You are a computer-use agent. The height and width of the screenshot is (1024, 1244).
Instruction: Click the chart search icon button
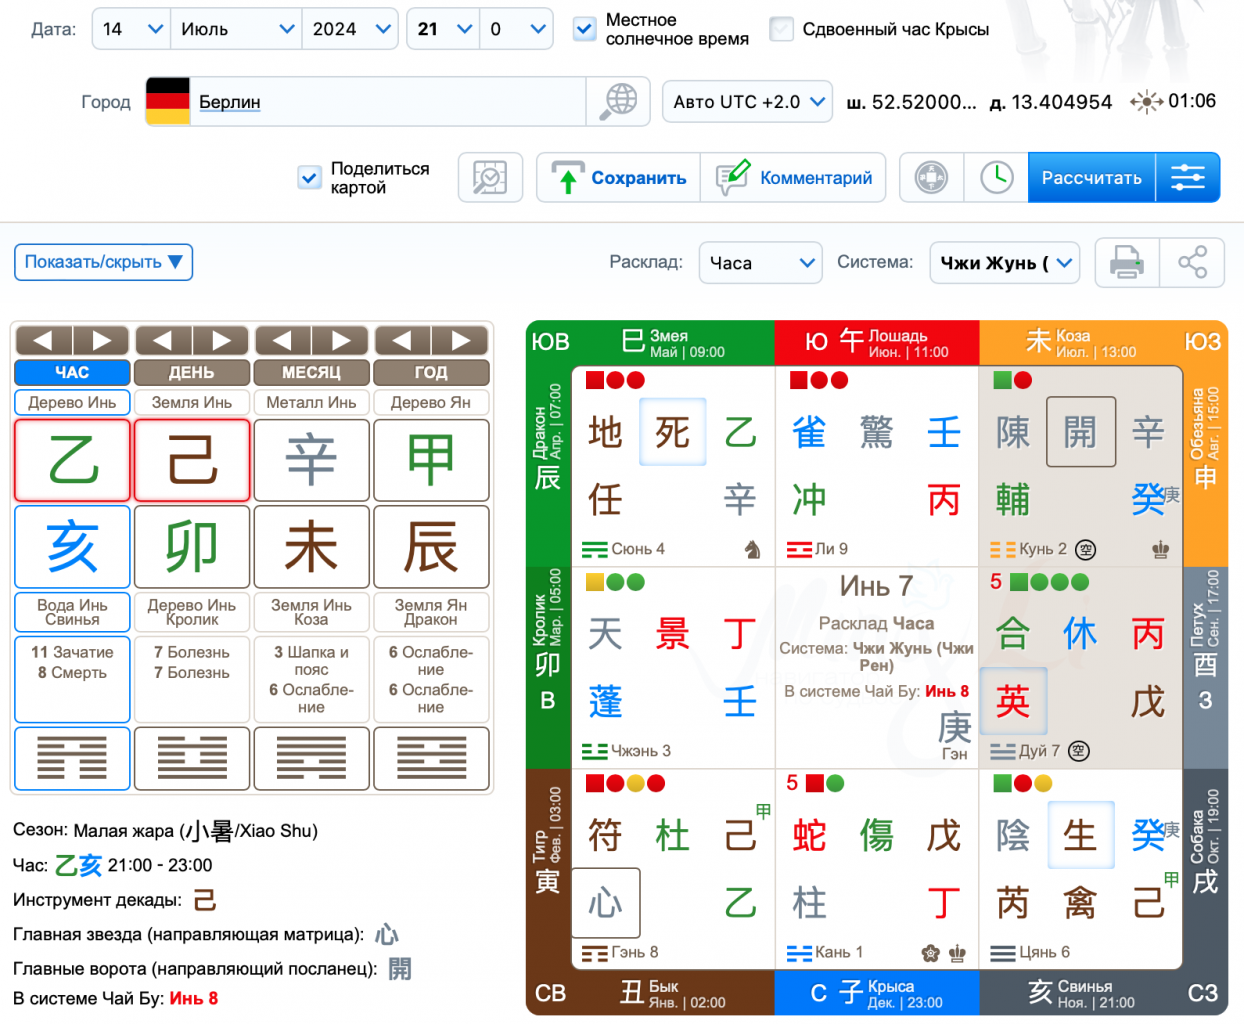(490, 178)
